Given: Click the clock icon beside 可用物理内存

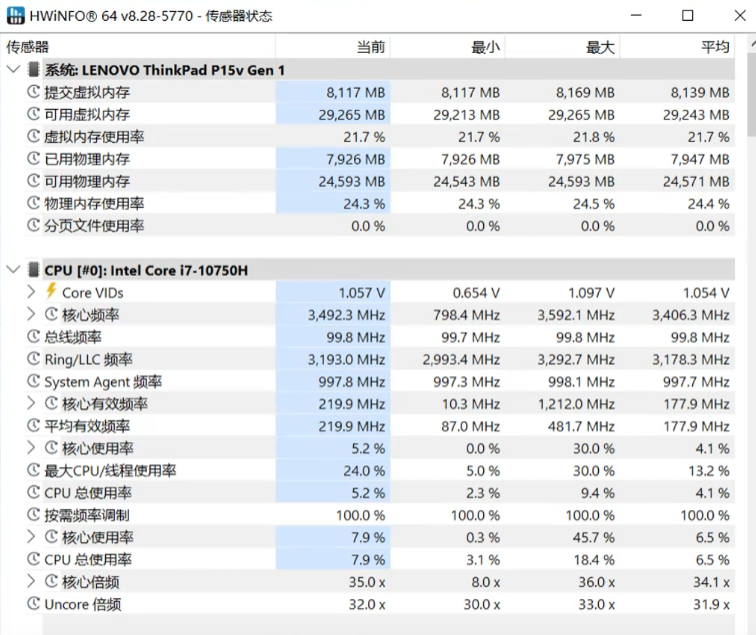Looking at the screenshot, I should pos(33,181).
